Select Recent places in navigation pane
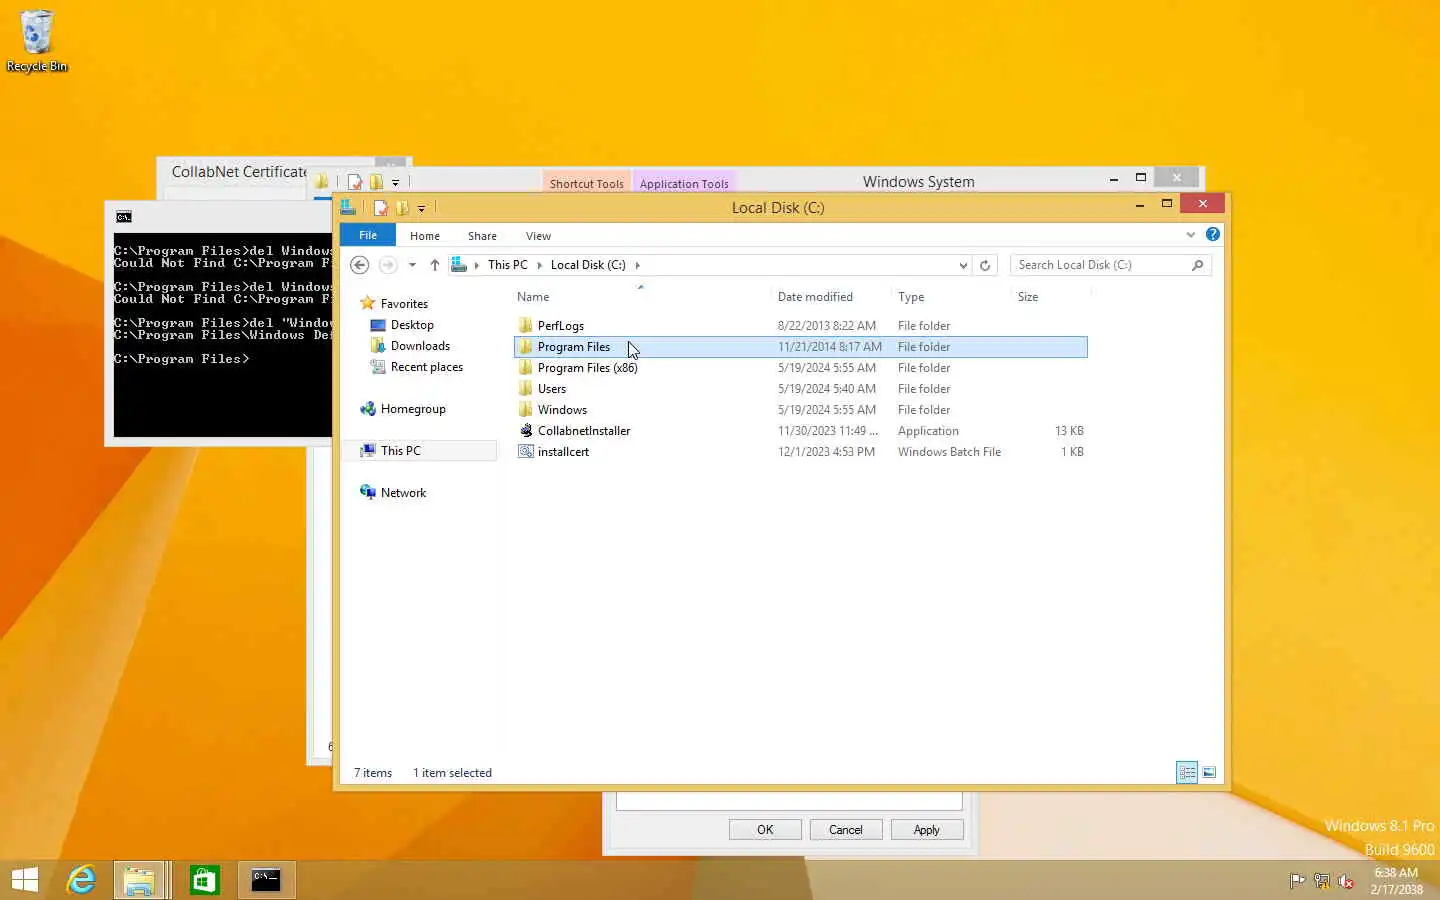The image size is (1440, 900). click(x=427, y=367)
